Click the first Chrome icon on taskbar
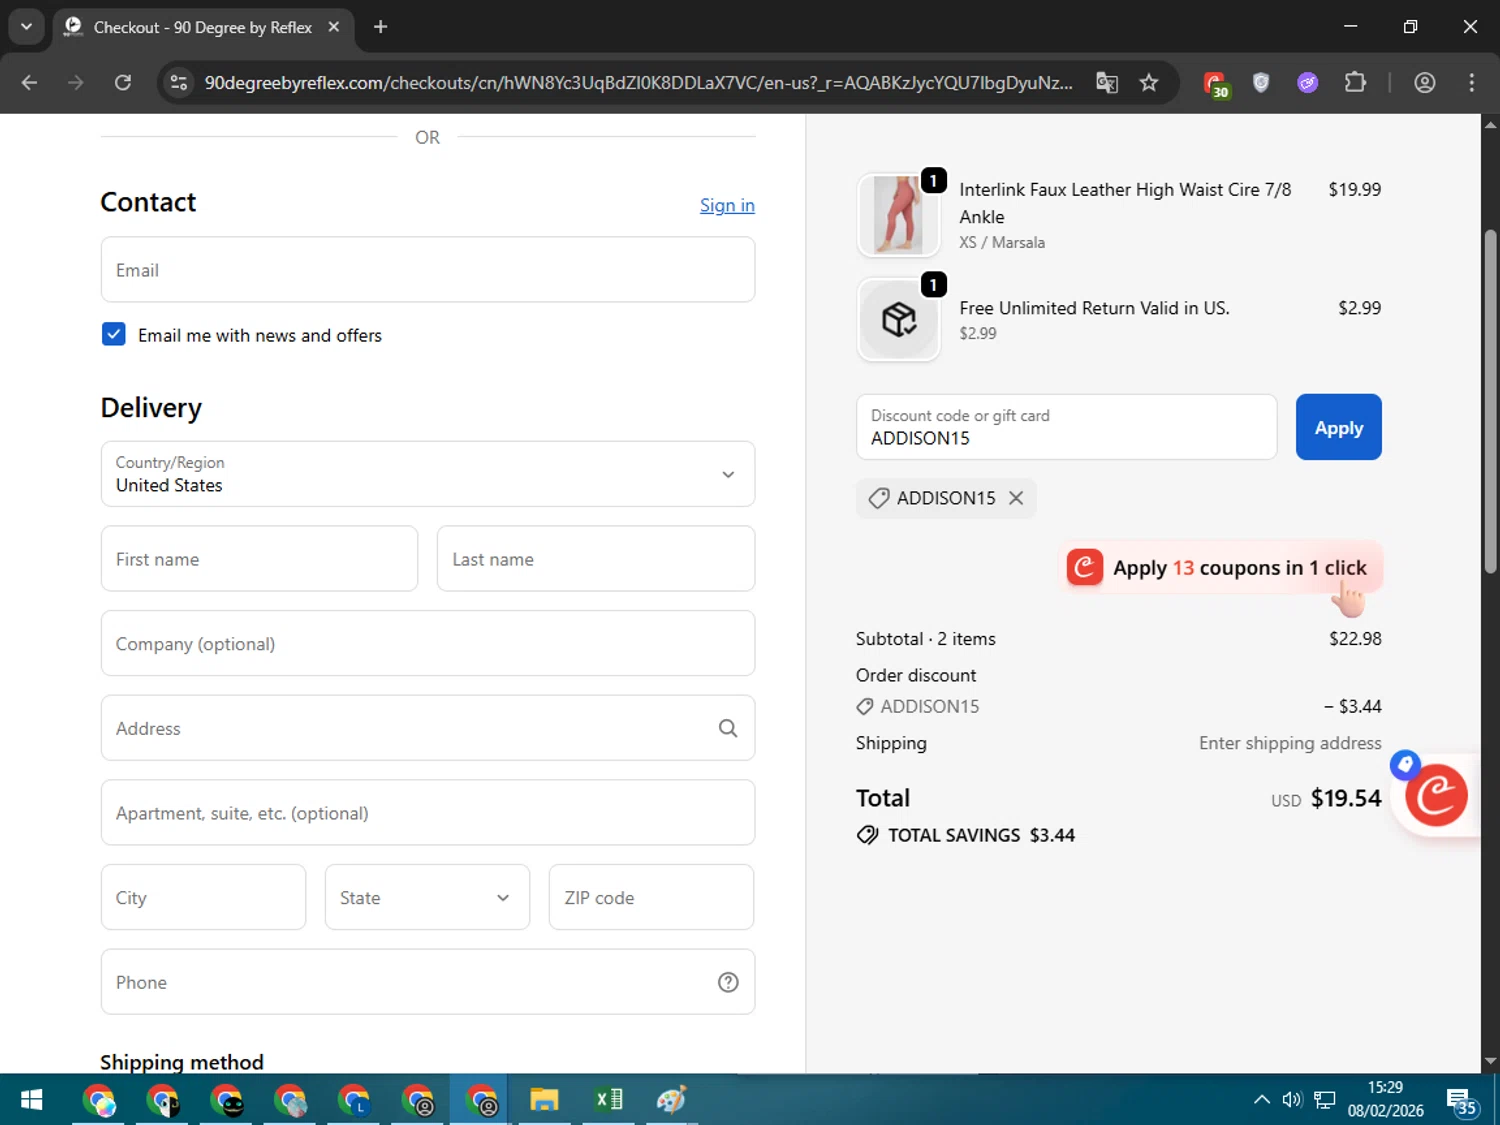1500x1125 pixels. pyautogui.click(x=99, y=1100)
